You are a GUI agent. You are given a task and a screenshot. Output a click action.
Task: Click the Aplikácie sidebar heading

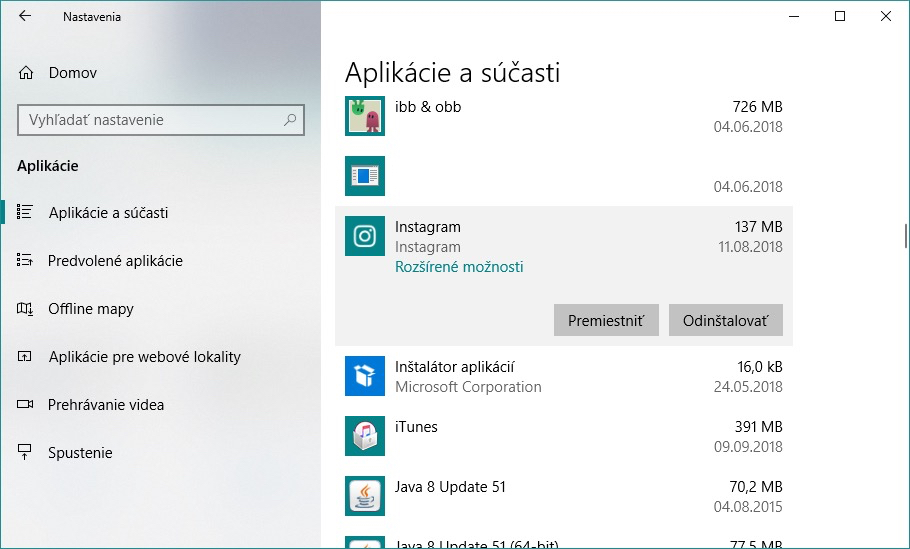click(x=48, y=166)
